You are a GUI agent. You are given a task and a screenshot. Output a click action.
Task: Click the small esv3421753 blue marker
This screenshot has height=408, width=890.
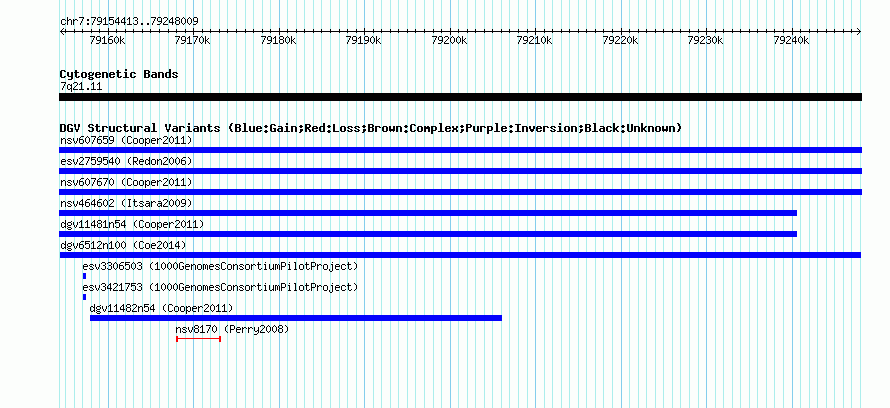85,297
